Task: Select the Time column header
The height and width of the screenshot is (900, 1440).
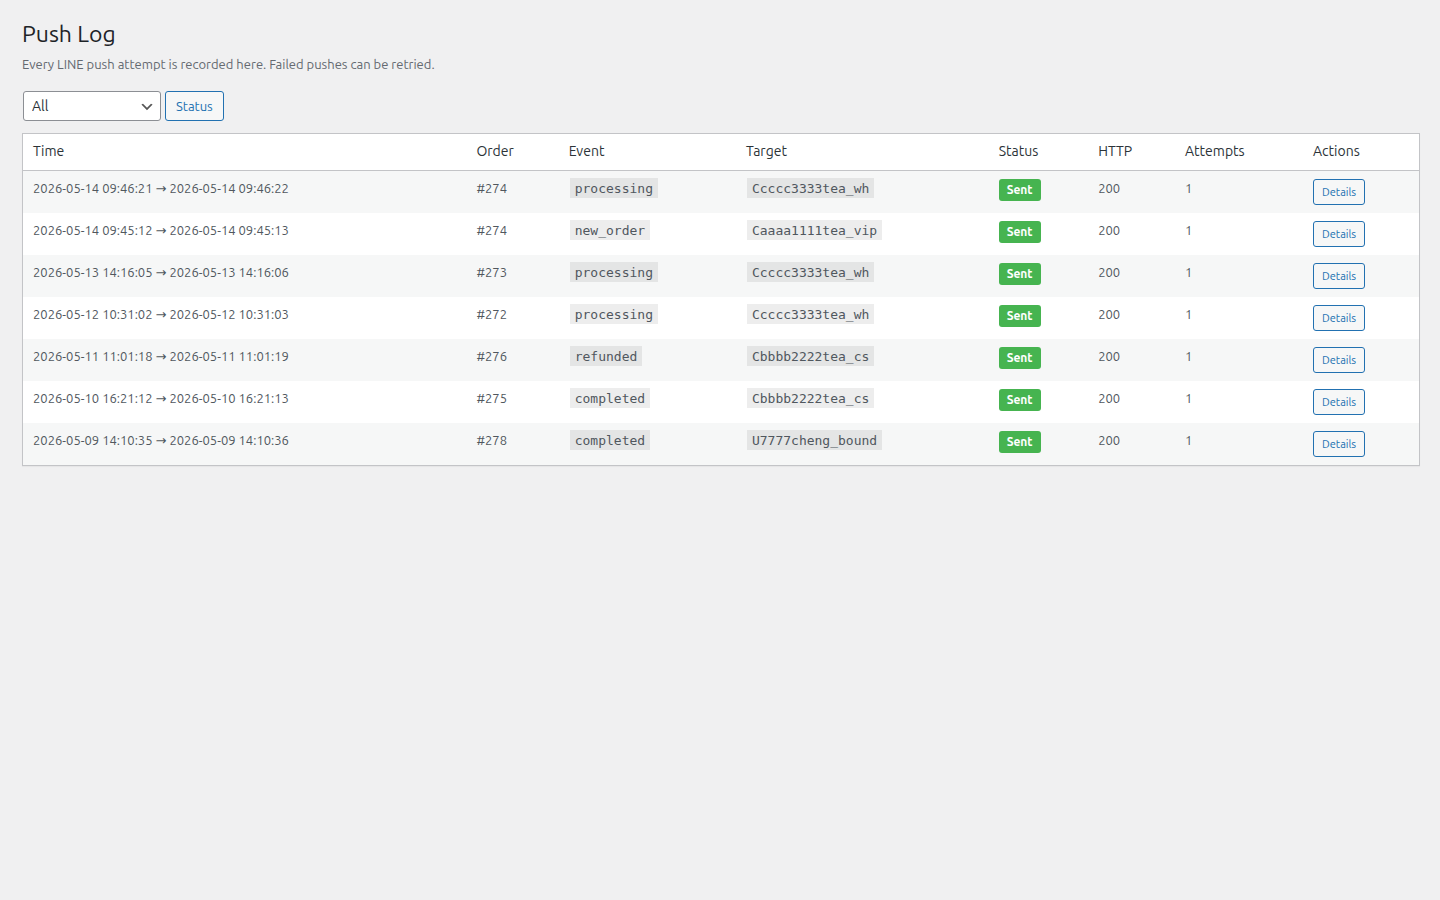Action: pos(48,151)
